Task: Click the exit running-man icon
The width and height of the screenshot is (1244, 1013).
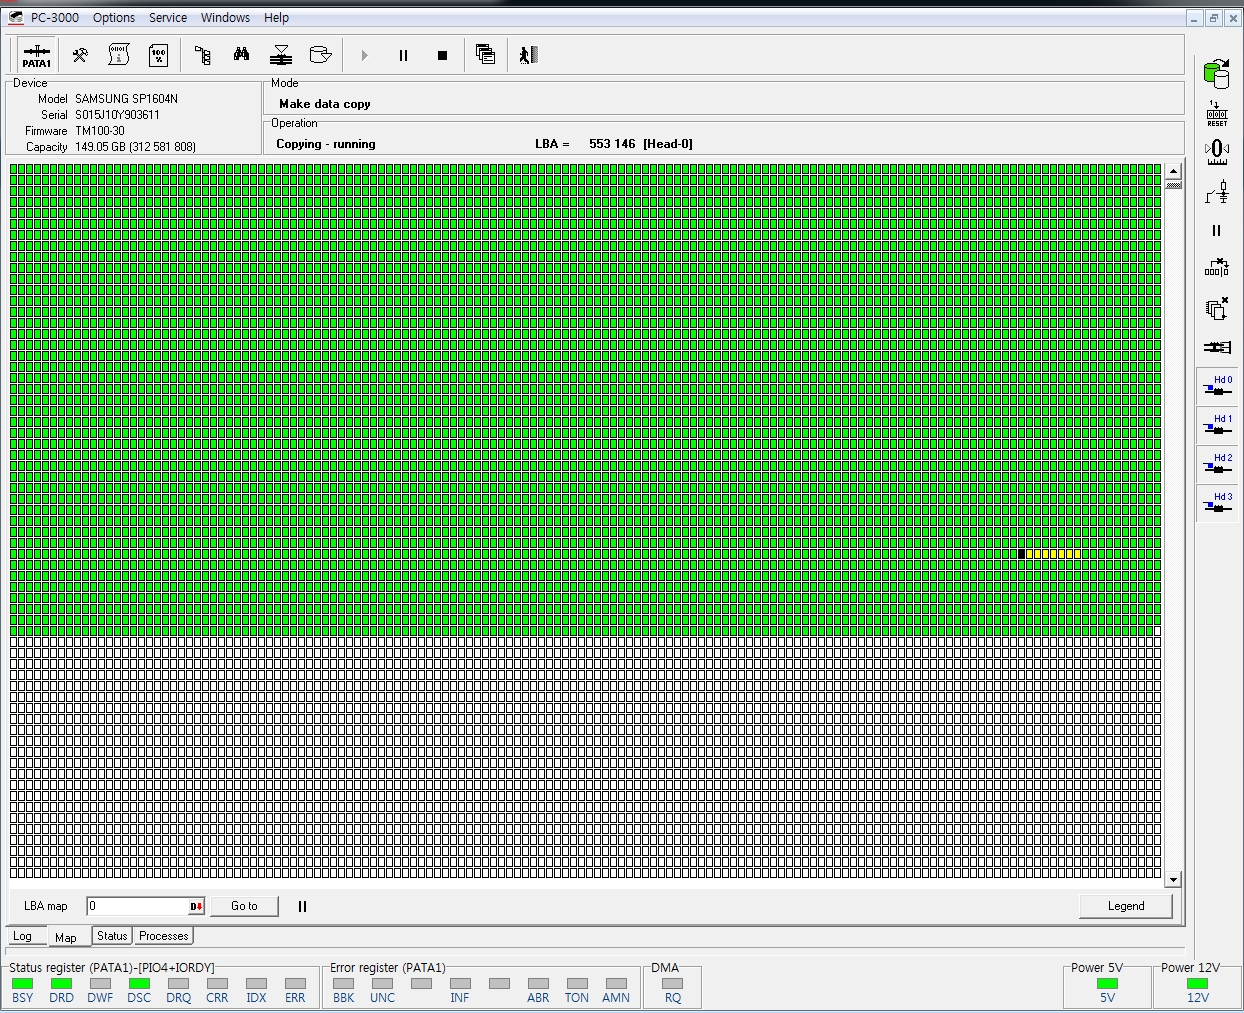Action: (x=528, y=55)
